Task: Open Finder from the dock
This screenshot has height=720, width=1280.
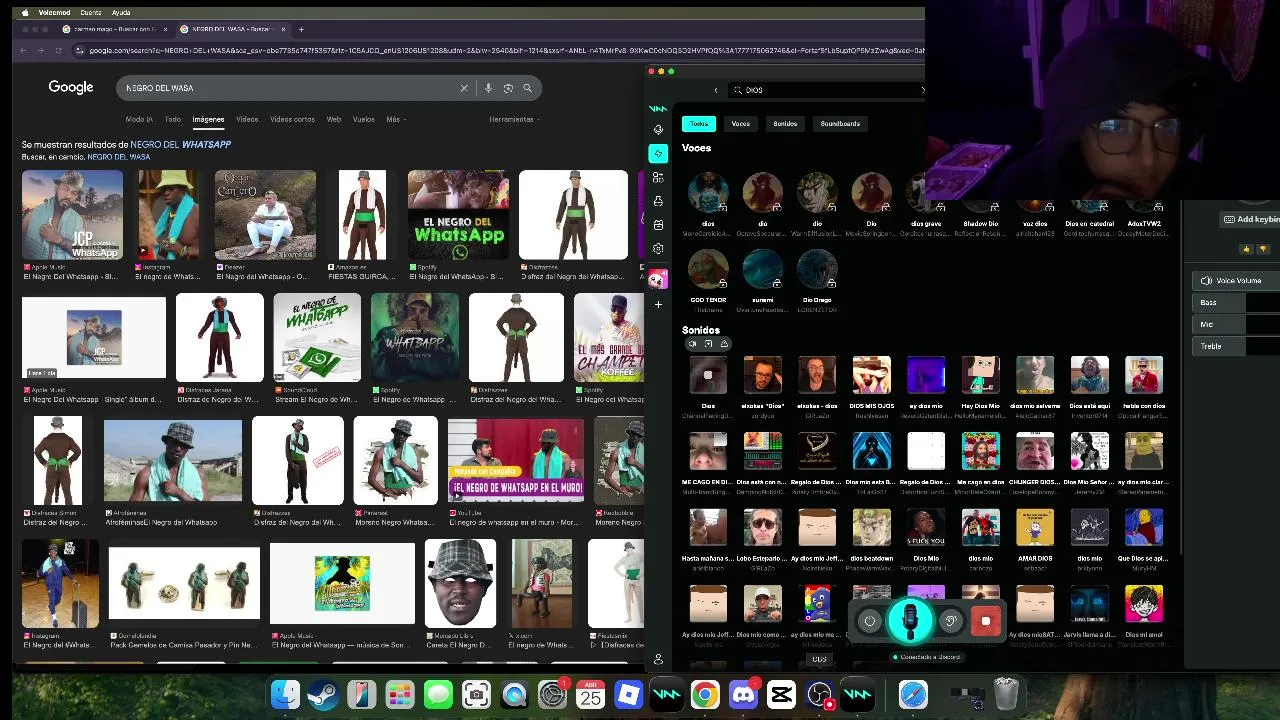Action: tap(285, 694)
